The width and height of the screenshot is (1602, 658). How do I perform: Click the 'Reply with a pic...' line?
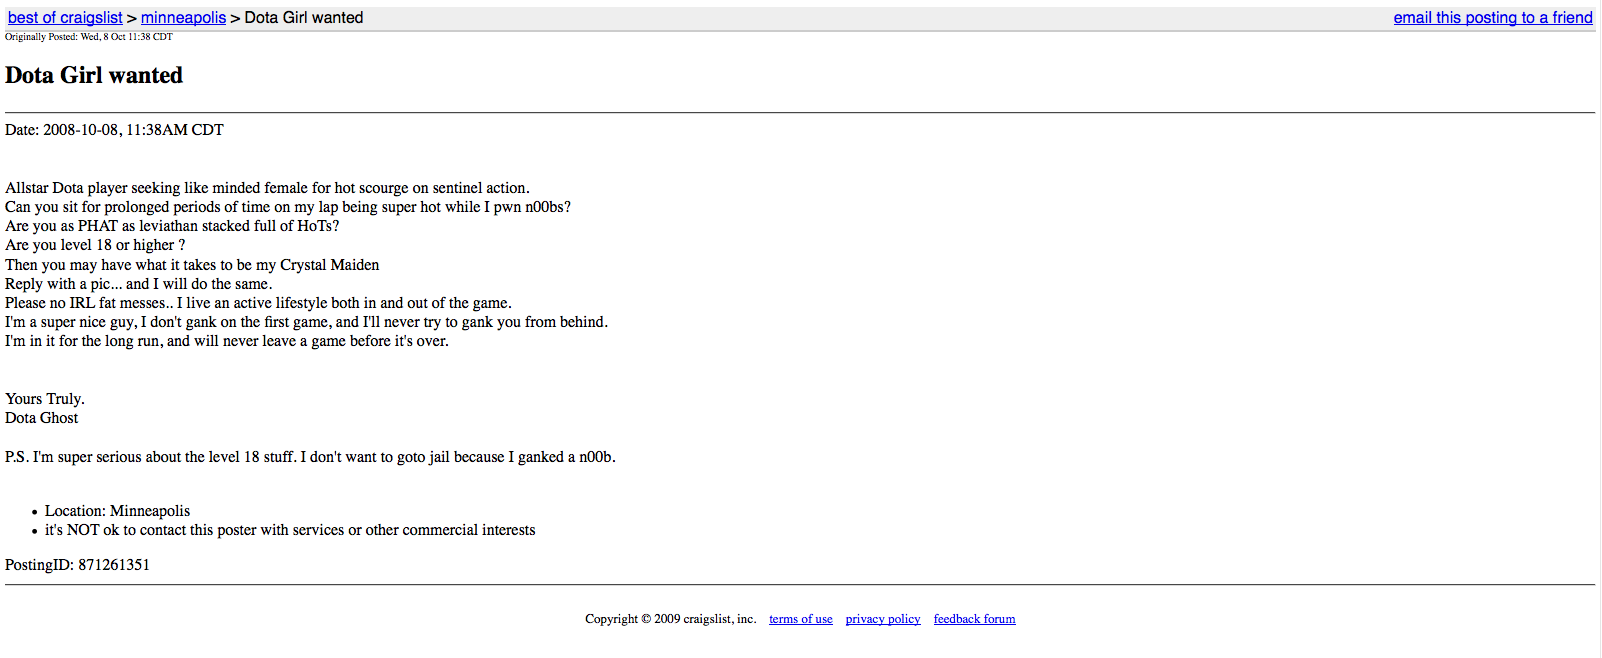coord(139,284)
